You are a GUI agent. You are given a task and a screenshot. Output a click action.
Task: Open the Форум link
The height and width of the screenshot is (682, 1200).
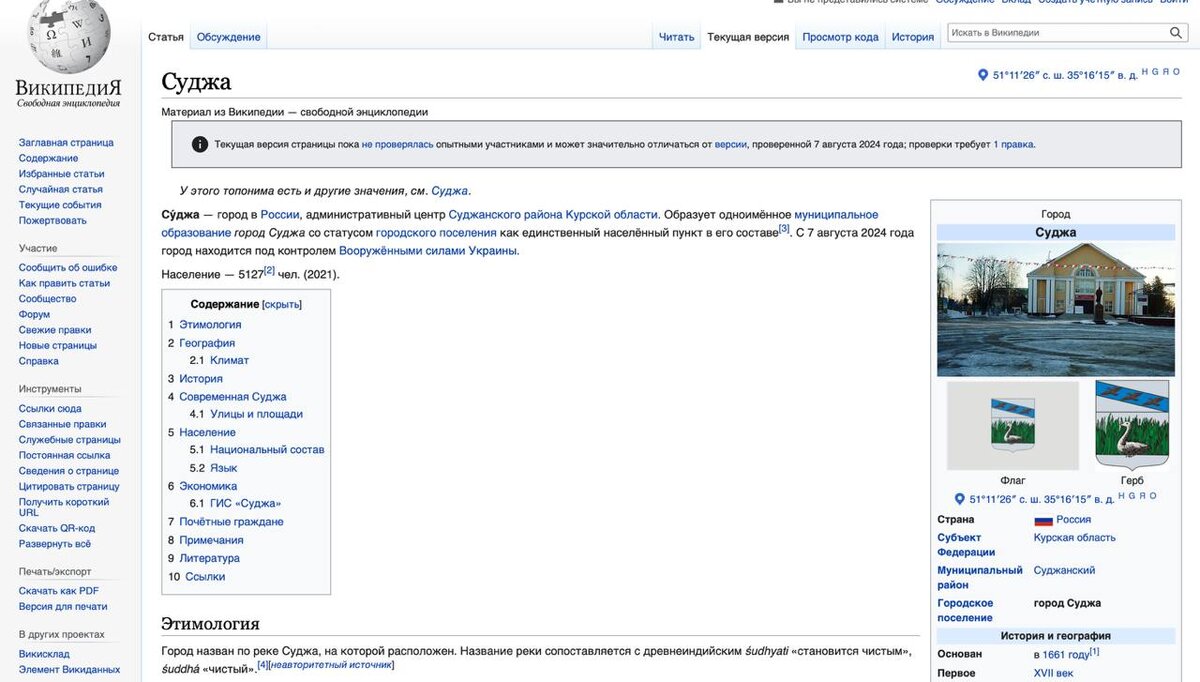click(x=34, y=314)
